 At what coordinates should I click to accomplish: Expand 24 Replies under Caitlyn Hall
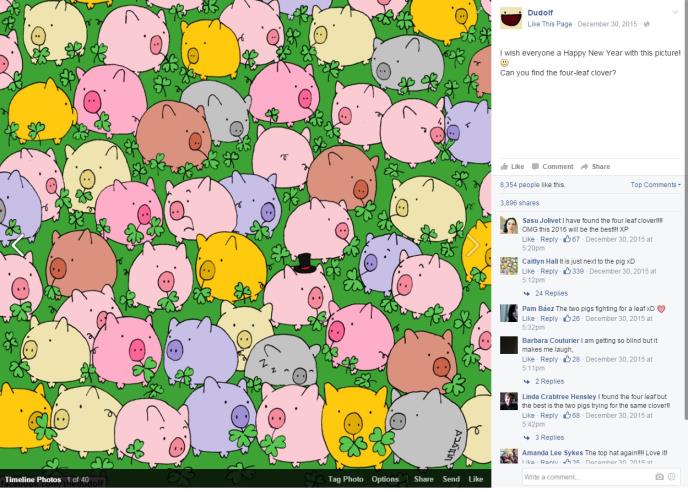click(551, 293)
